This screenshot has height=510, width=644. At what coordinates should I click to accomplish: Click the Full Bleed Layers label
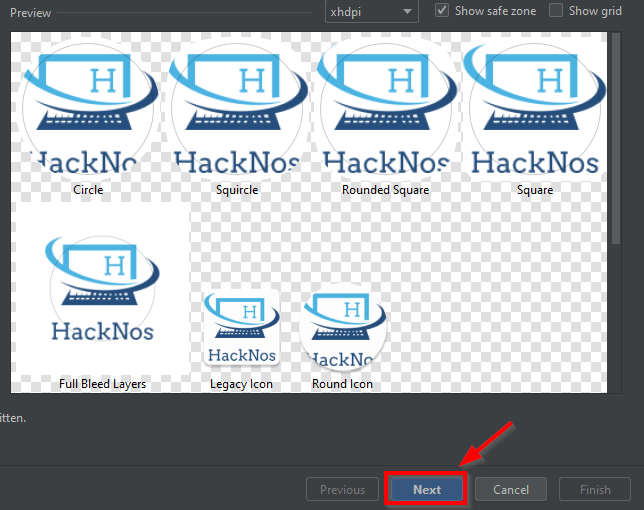pos(102,384)
